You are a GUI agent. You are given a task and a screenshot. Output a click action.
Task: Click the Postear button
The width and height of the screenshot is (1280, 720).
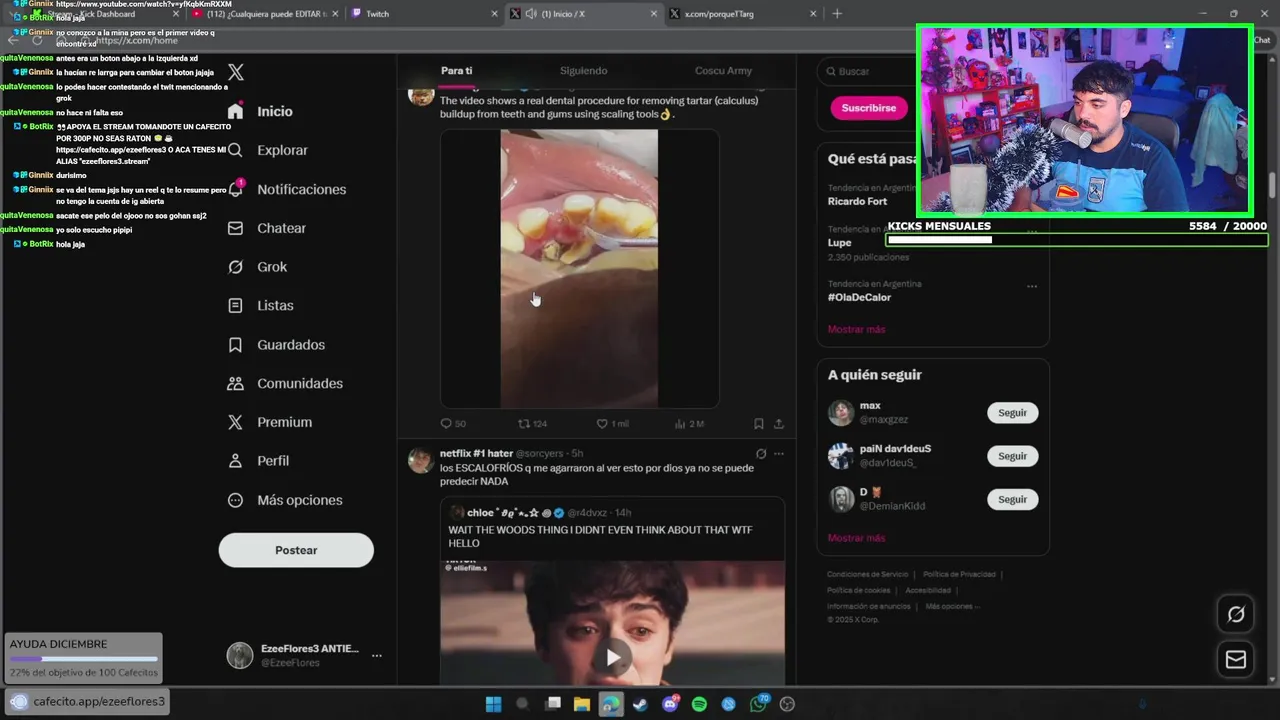[296, 550]
